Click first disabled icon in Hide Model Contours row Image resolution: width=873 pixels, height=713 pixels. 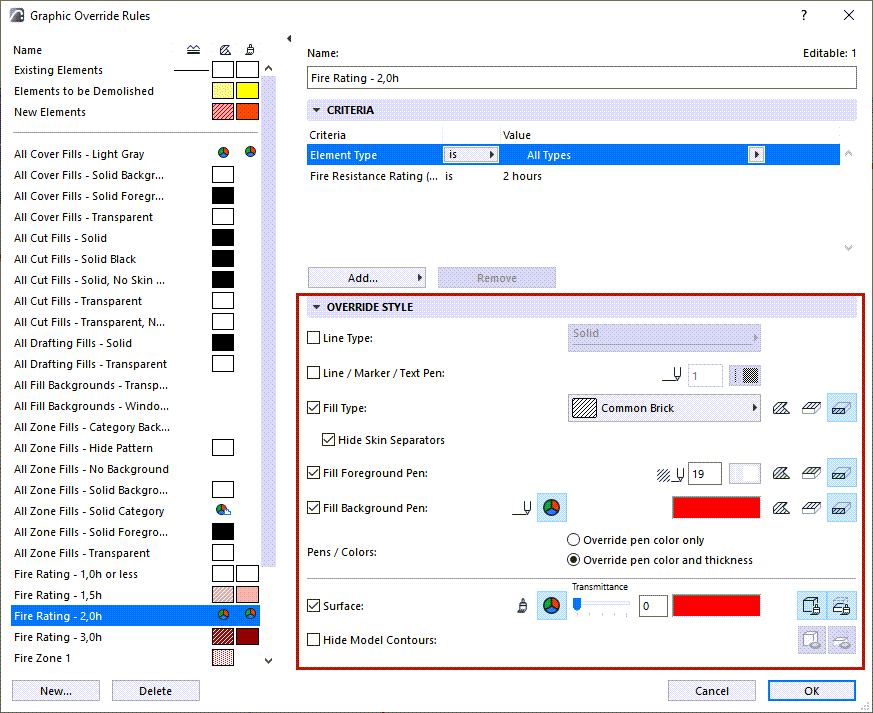tap(812, 640)
